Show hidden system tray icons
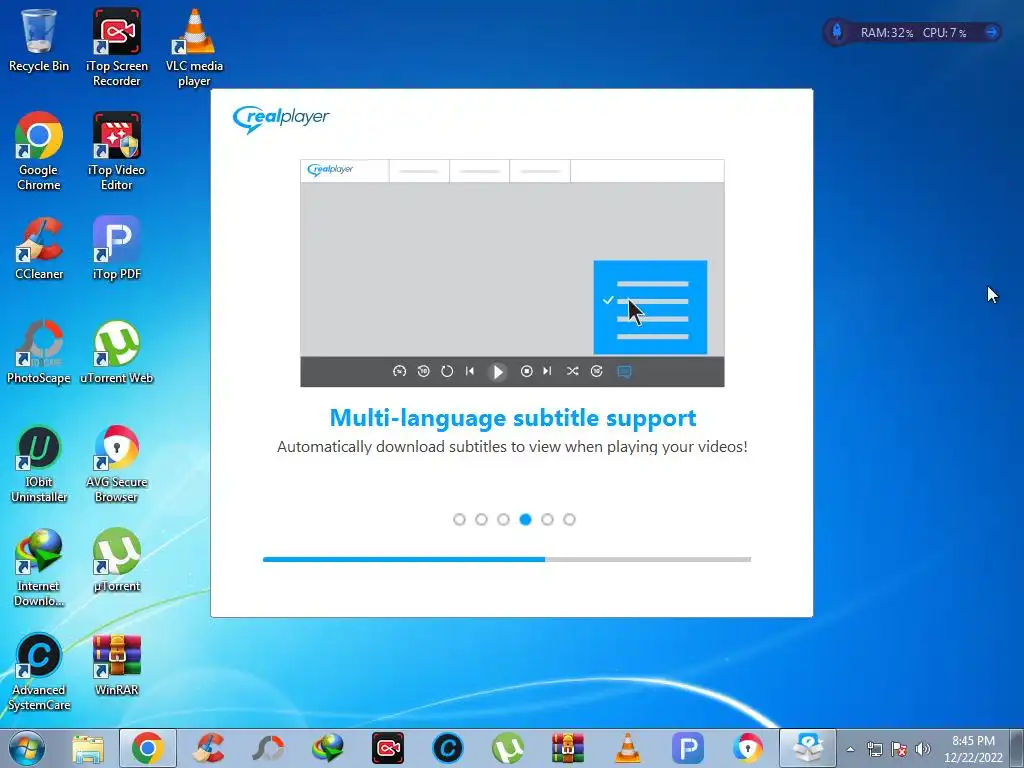Image resolution: width=1024 pixels, height=768 pixels. click(850, 749)
